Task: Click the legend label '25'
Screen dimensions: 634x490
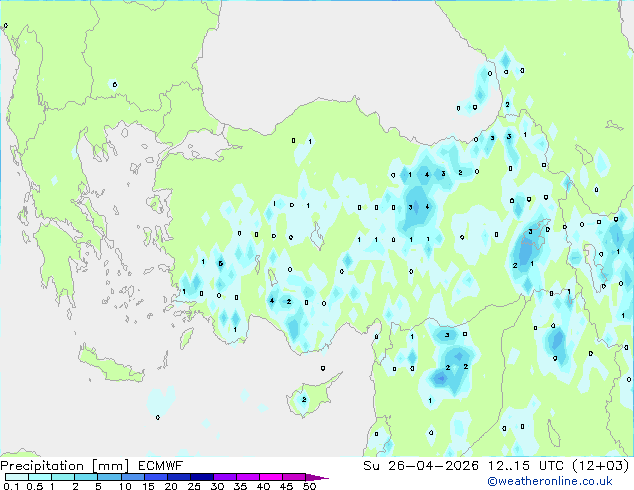Action: coord(194,486)
